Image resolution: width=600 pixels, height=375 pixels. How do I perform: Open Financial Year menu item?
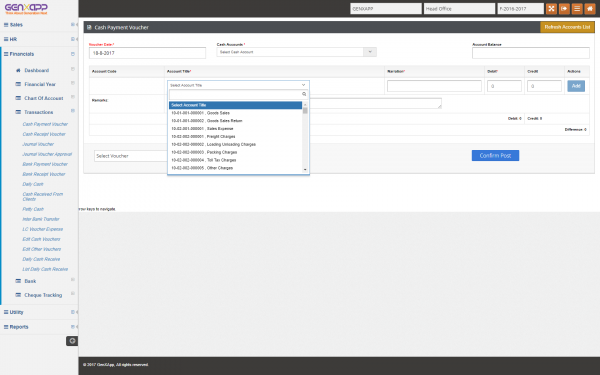coord(40,84)
